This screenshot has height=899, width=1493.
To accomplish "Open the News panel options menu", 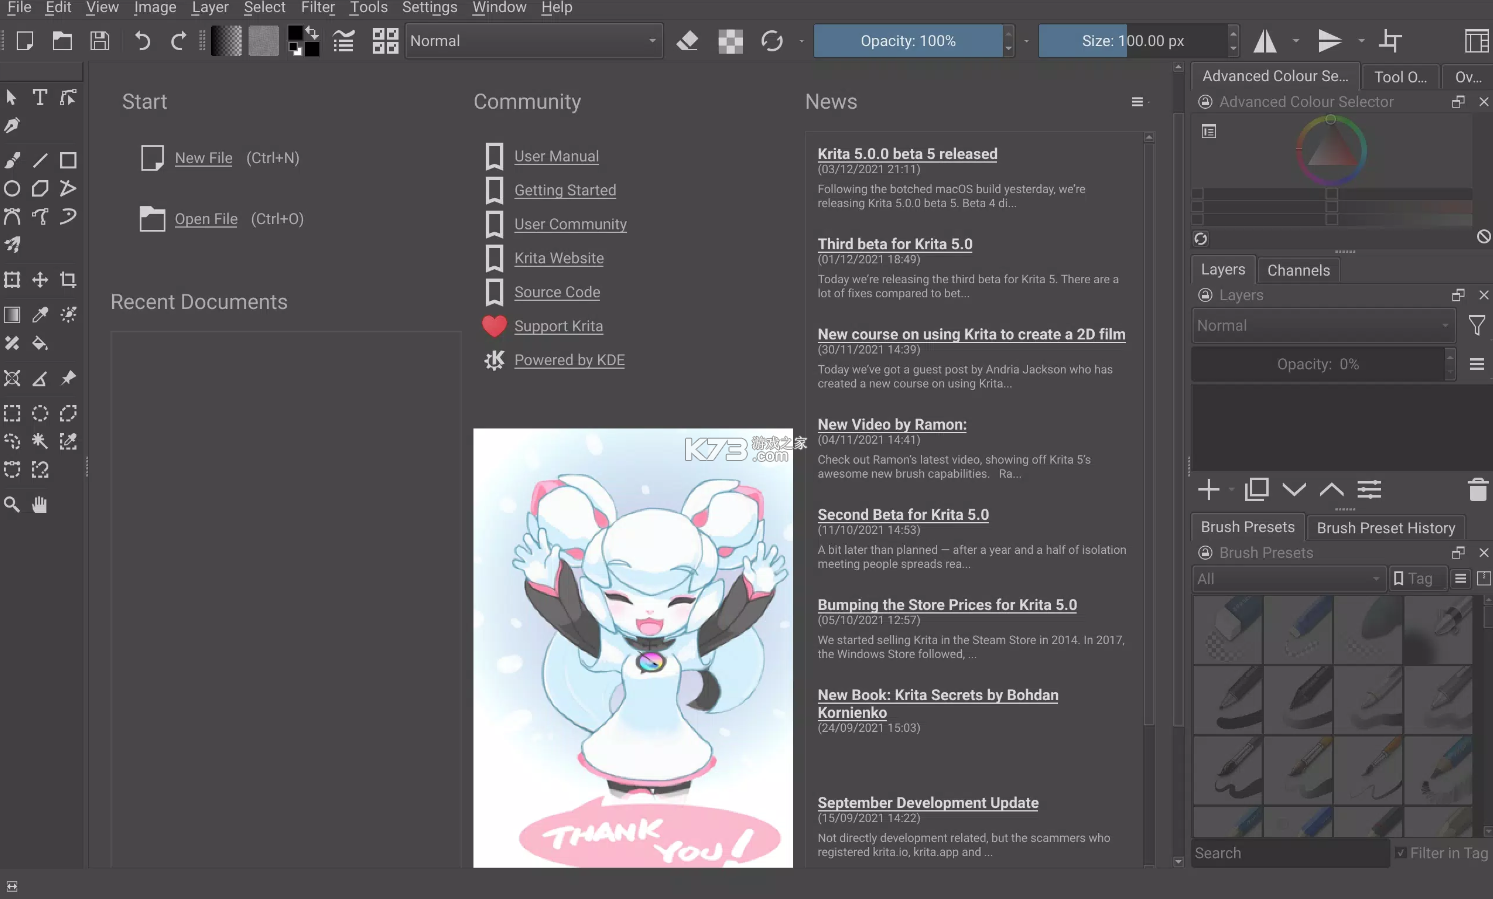I will coord(1137,102).
